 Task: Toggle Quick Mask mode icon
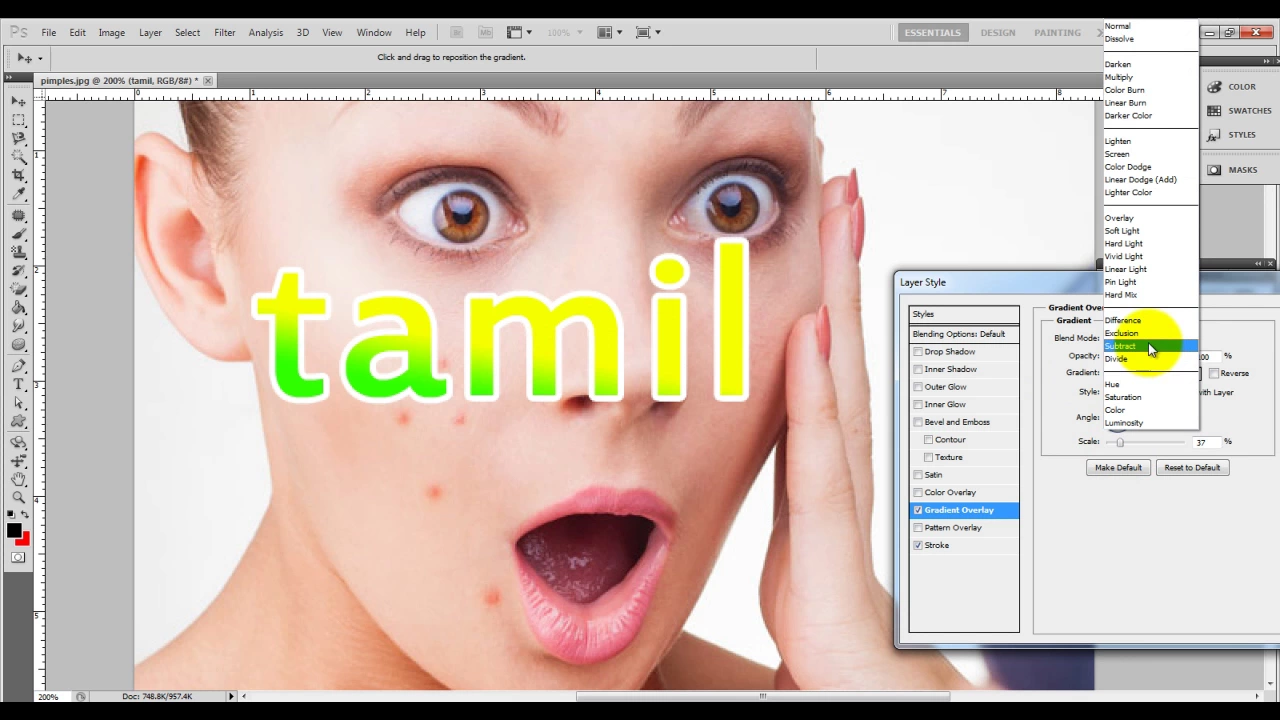point(18,557)
